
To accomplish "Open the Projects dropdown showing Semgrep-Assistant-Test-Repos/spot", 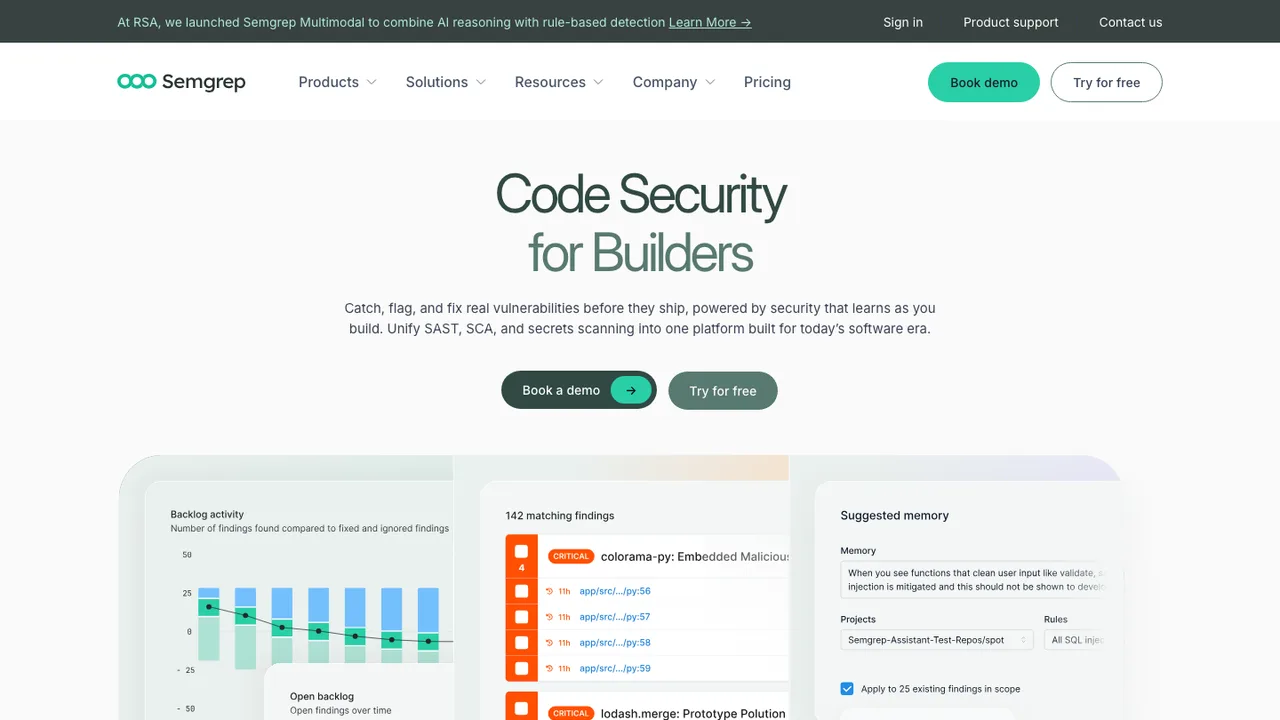I will click(937, 640).
